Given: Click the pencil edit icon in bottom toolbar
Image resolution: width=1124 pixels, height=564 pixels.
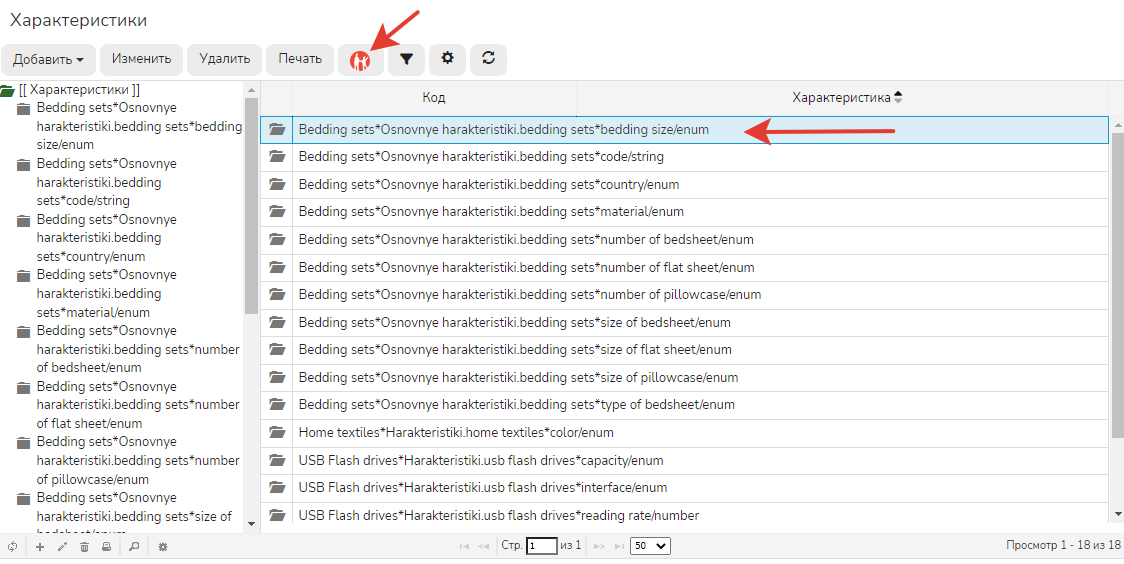Looking at the screenshot, I should click(62, 547).
